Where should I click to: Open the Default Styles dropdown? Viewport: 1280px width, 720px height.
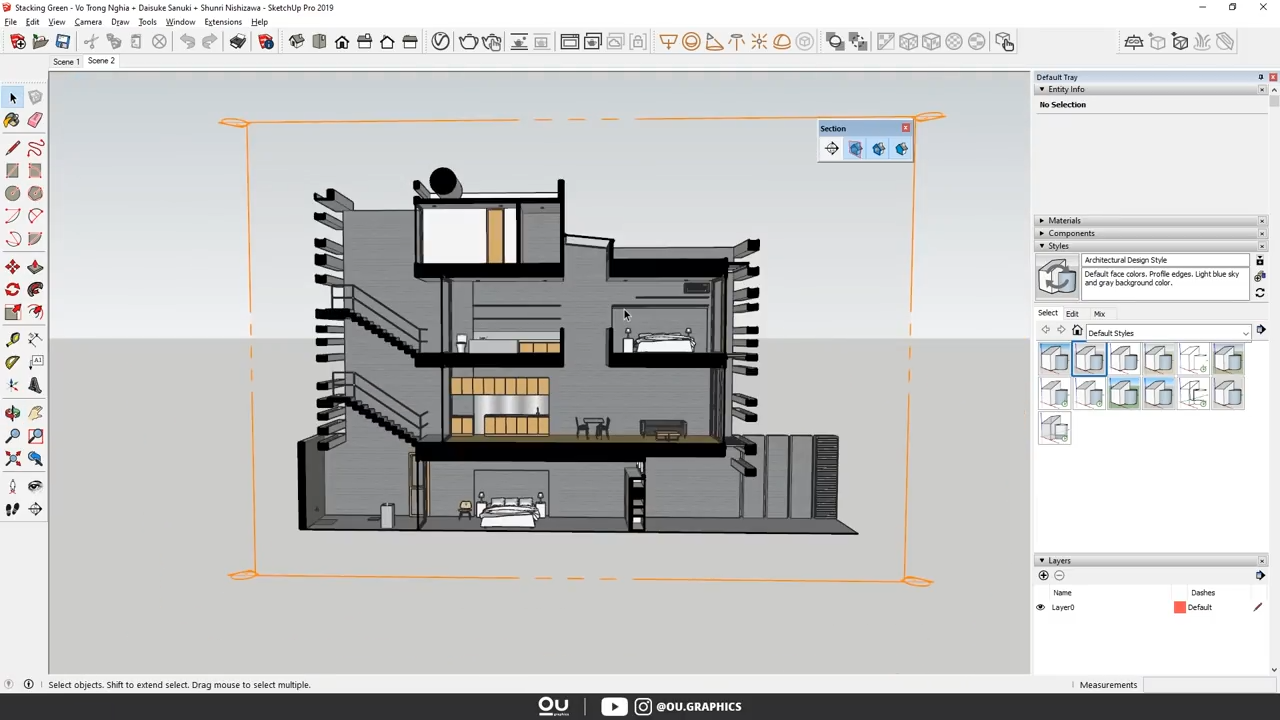(x=1167, y=333)
